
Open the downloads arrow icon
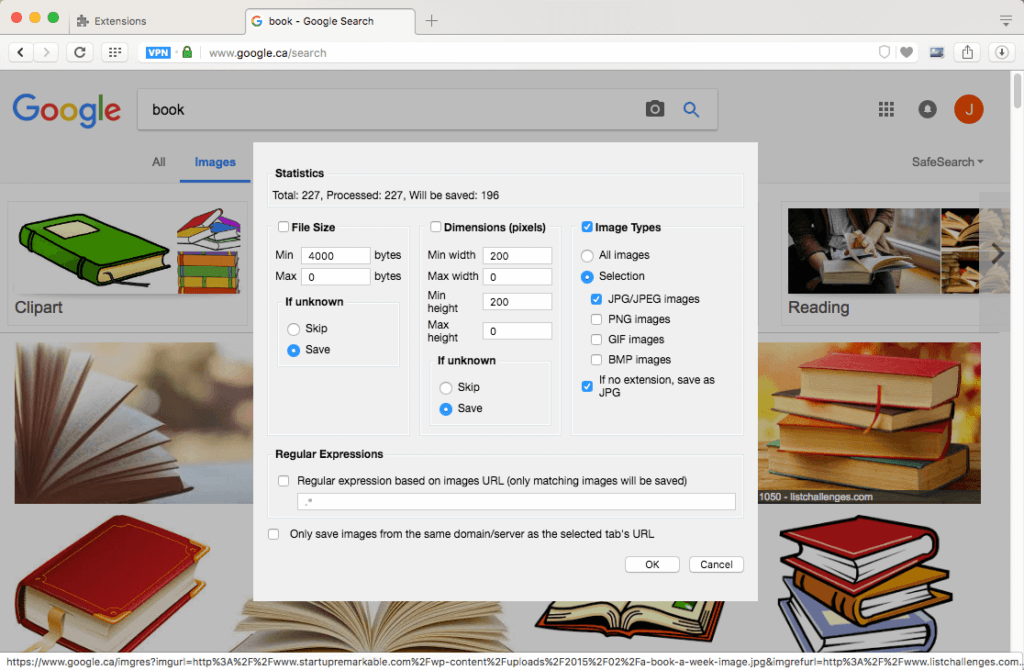coord(1001,52)
